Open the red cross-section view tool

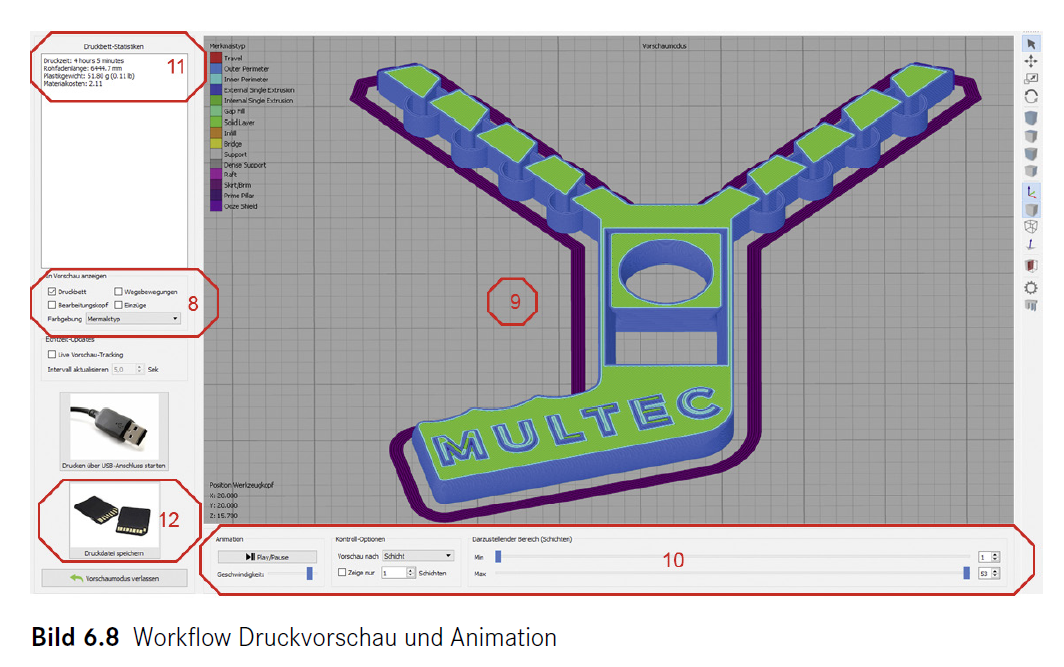[1031, 266]
